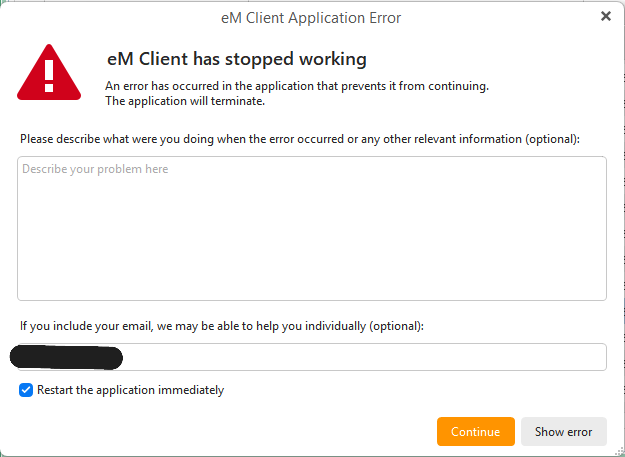Click the white exclamation mark inside warning icon
The height and width of the screenshot is (457, 625).
pyautogui.click(x=49, y=76)
